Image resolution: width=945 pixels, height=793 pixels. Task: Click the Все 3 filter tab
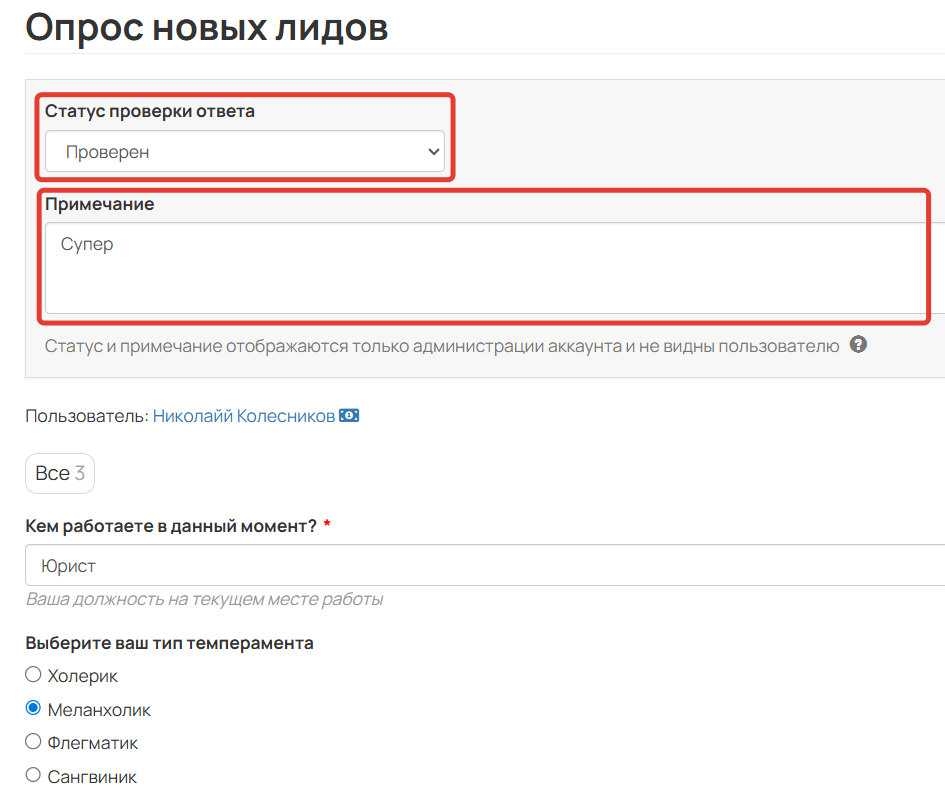coord(59,473)
